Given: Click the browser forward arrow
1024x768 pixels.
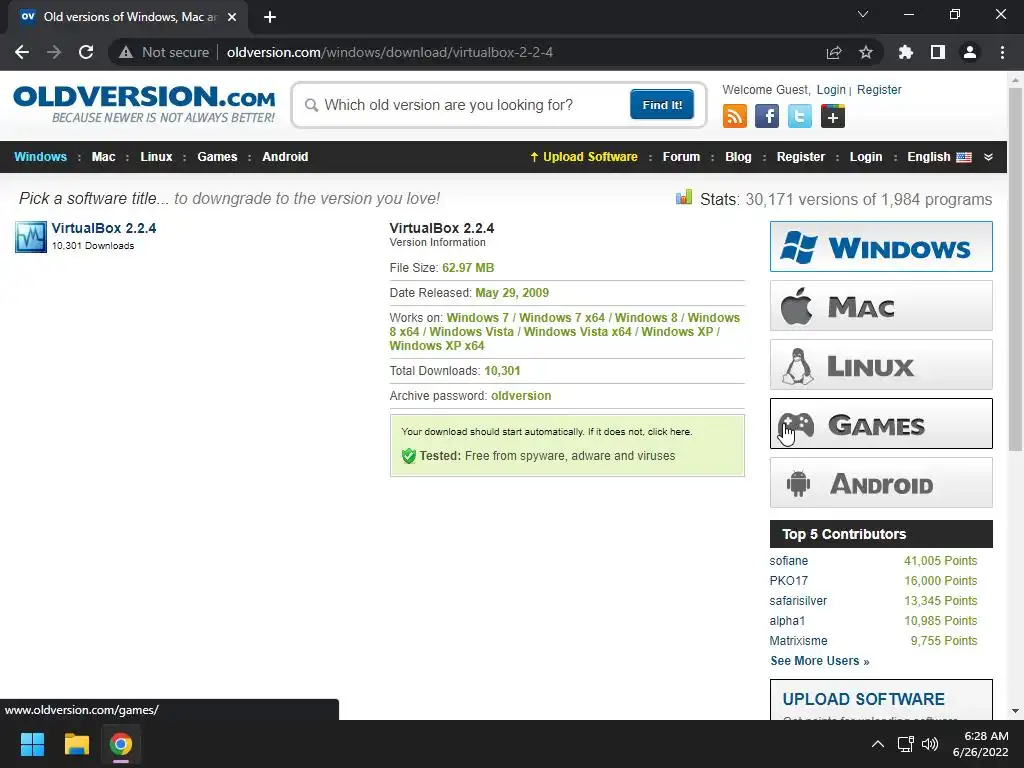Looking at the screenshot, I should 54,52.
